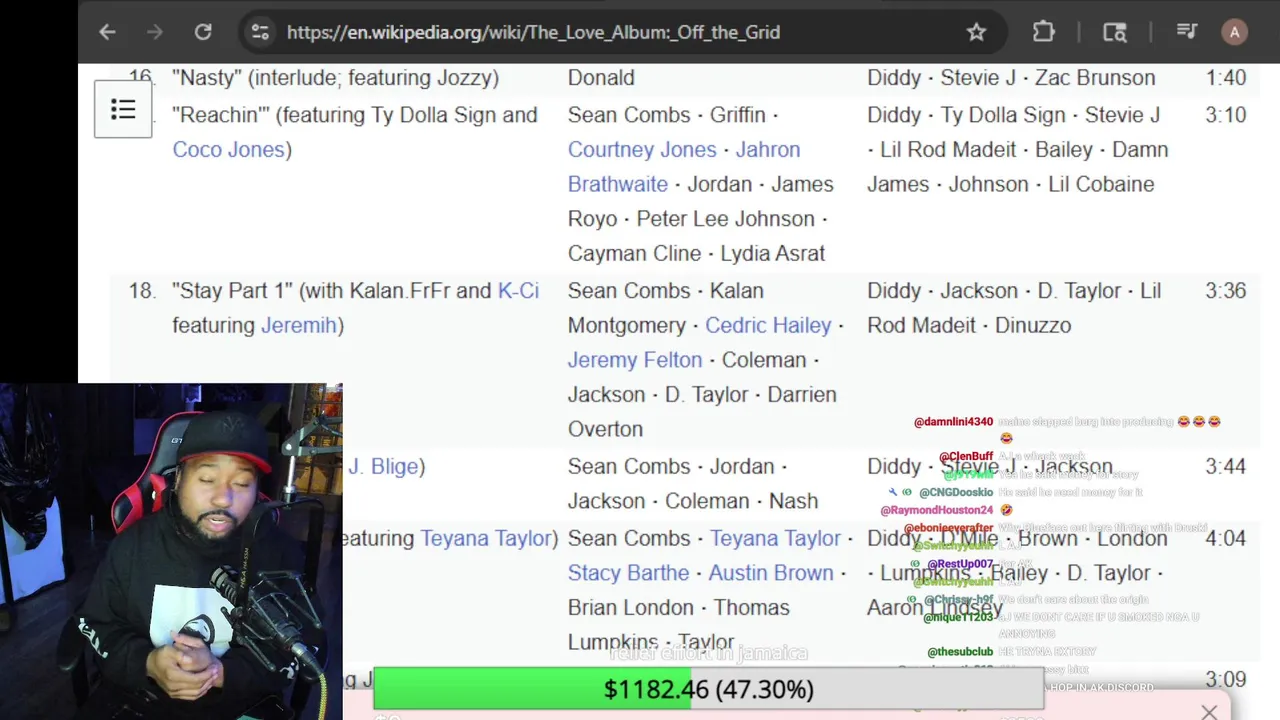Reload the Wikipedia page
The image size is (1280, 720).
203,32
